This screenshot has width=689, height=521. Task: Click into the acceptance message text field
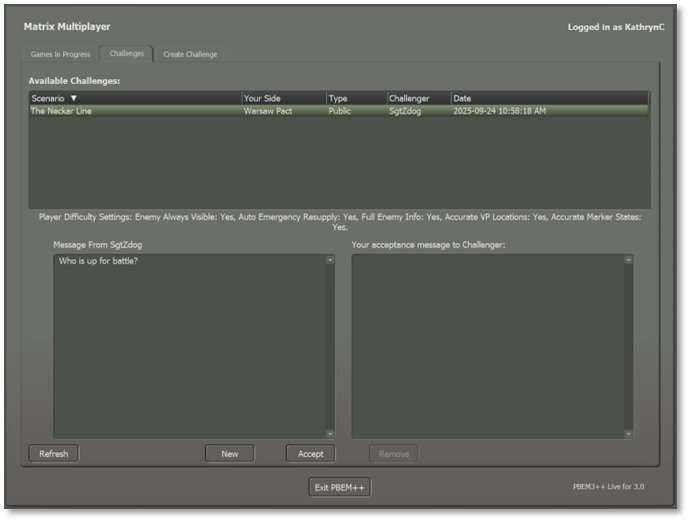click(x=486, y=345)
